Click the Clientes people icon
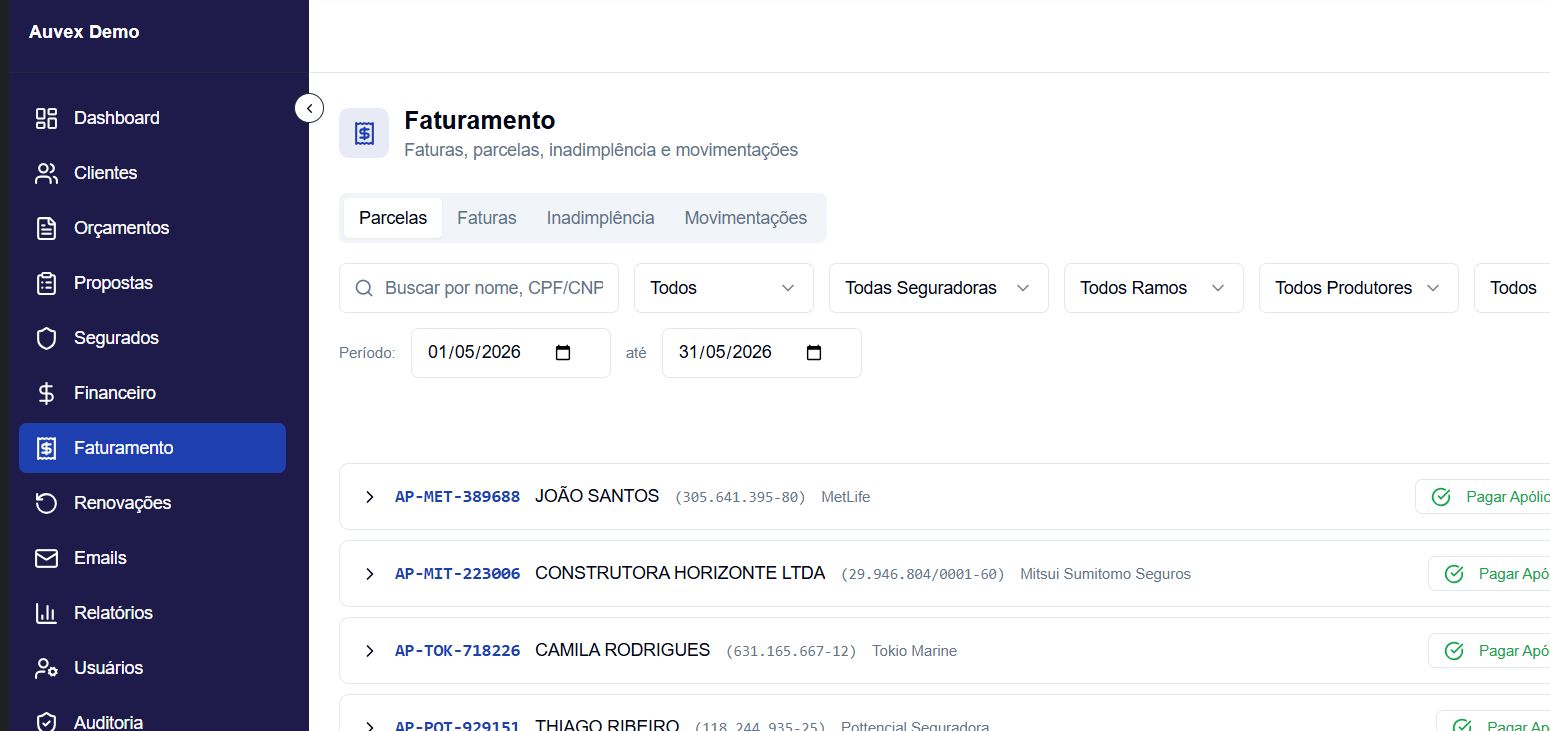The height and width of the screenshot is (731, 1550). 46,173
